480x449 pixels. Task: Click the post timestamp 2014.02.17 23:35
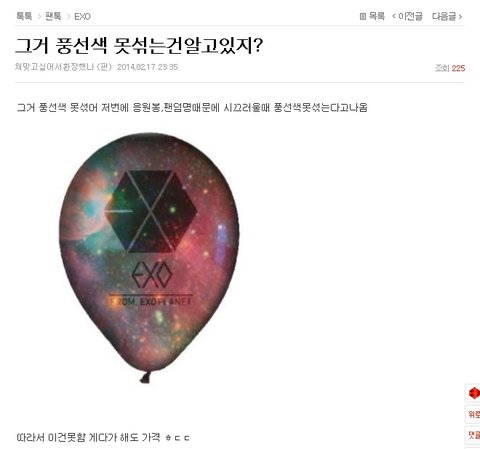(x=147, y=67)
